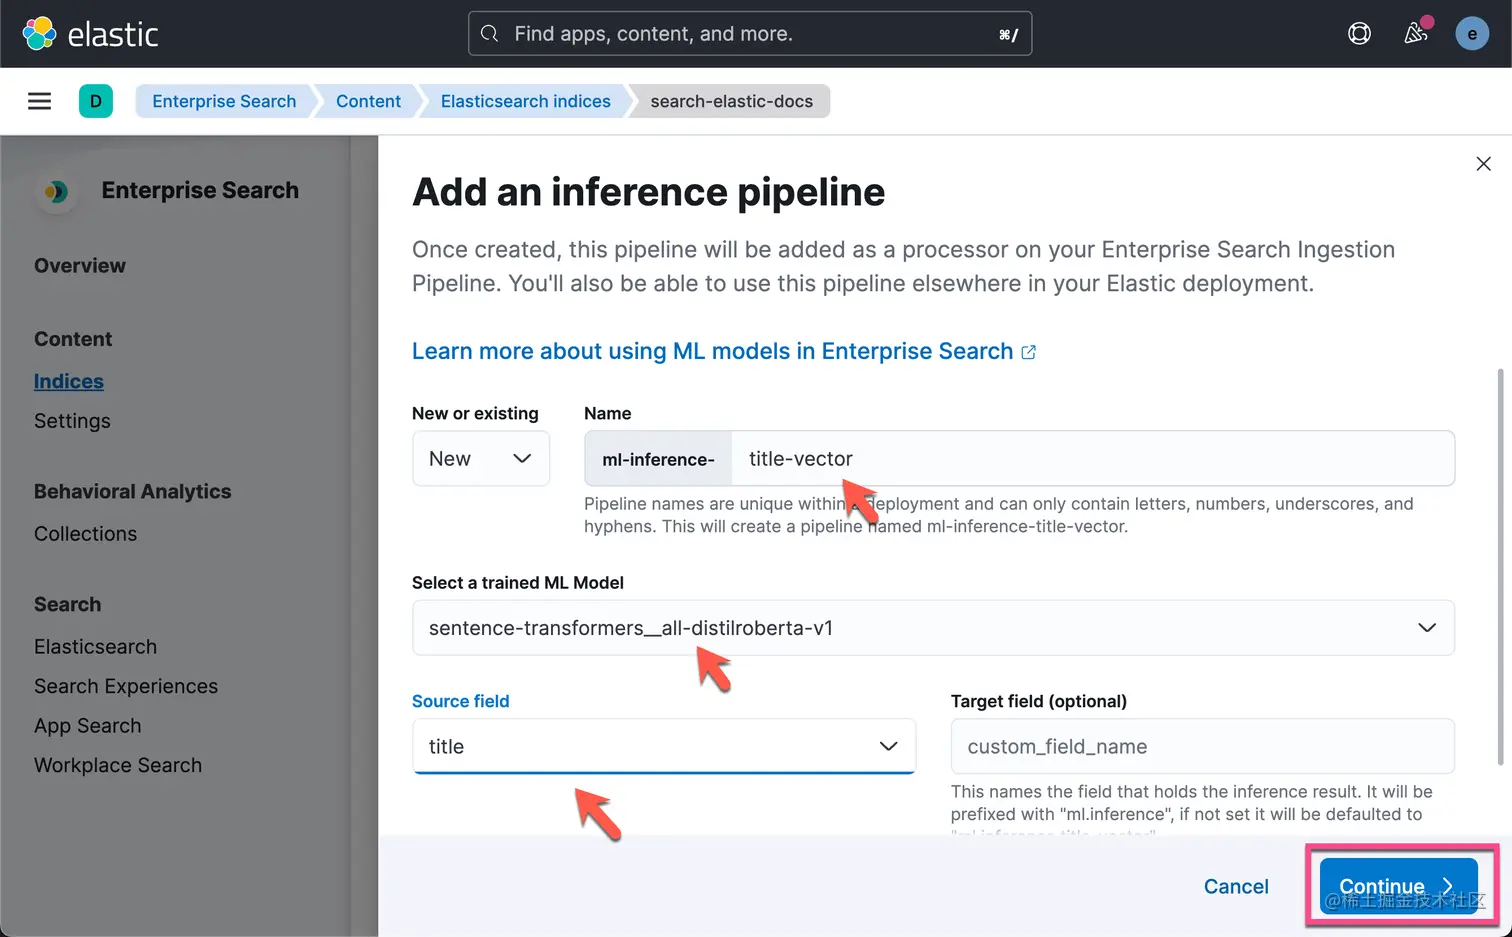1512x937 pixels.
Task: Open the trained ML Model dropdown
Action: click(x=933, y=628)
